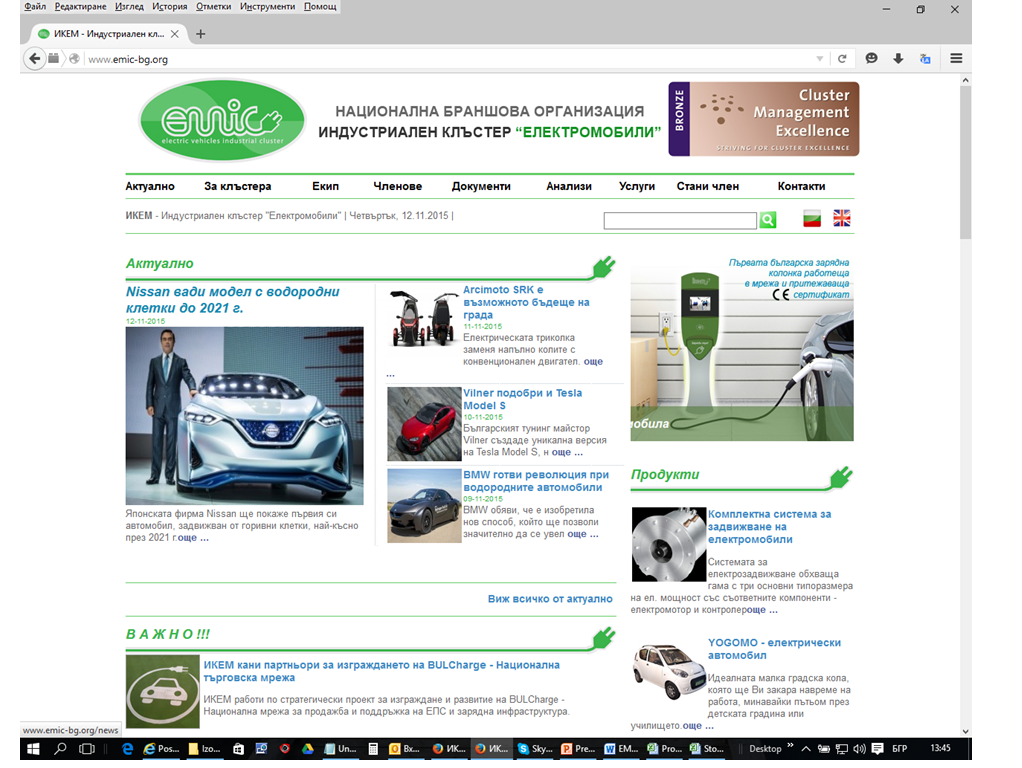Open the Контакти page
Screen dimensions: 1022x768
pos(801,186)
